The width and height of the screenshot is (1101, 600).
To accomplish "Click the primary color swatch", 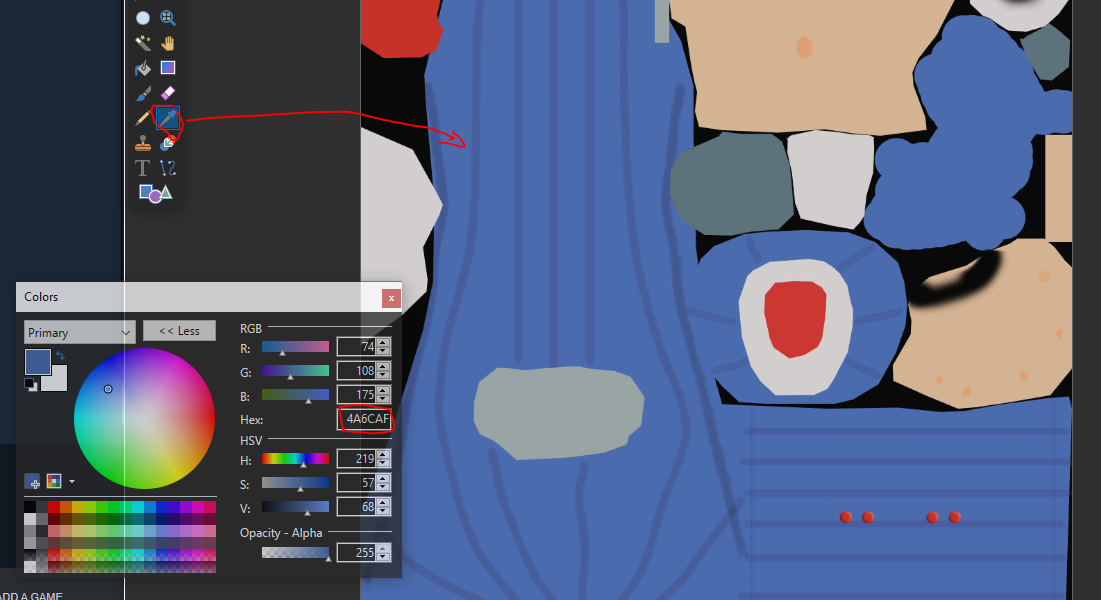I will 37,361.
